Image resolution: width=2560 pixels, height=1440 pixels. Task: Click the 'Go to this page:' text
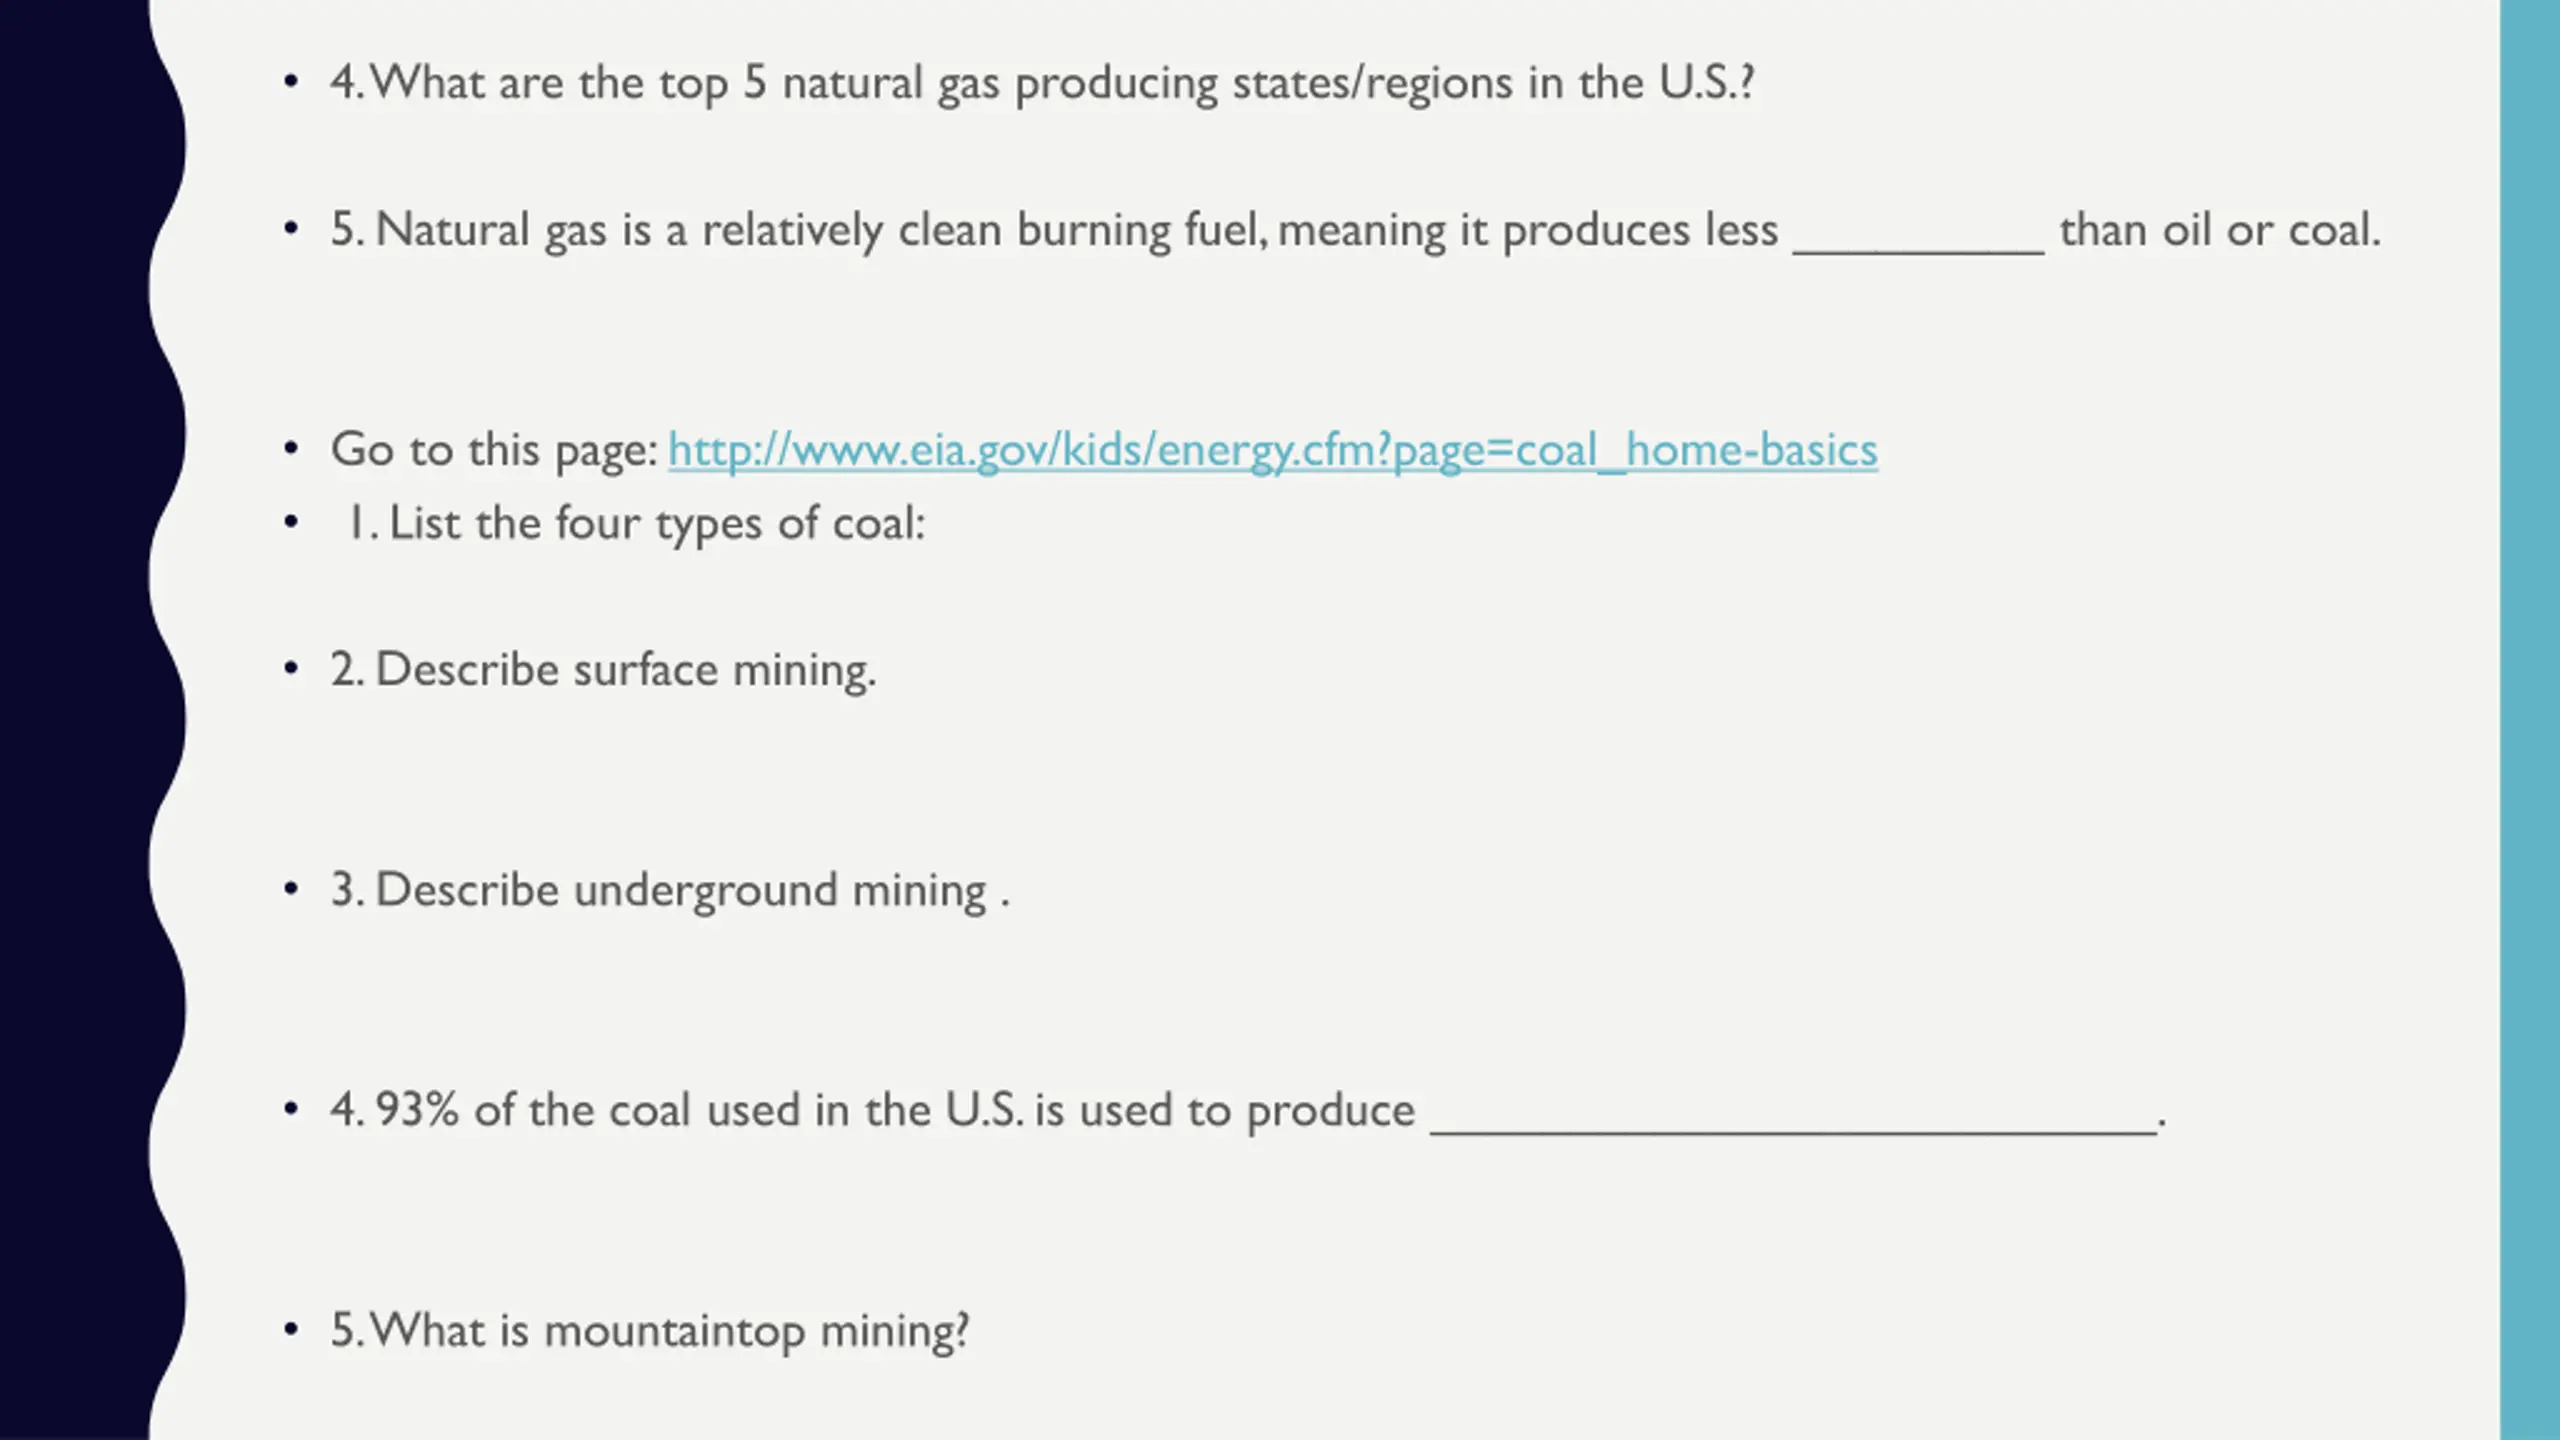pyautogui.click(x=494, y=449)
